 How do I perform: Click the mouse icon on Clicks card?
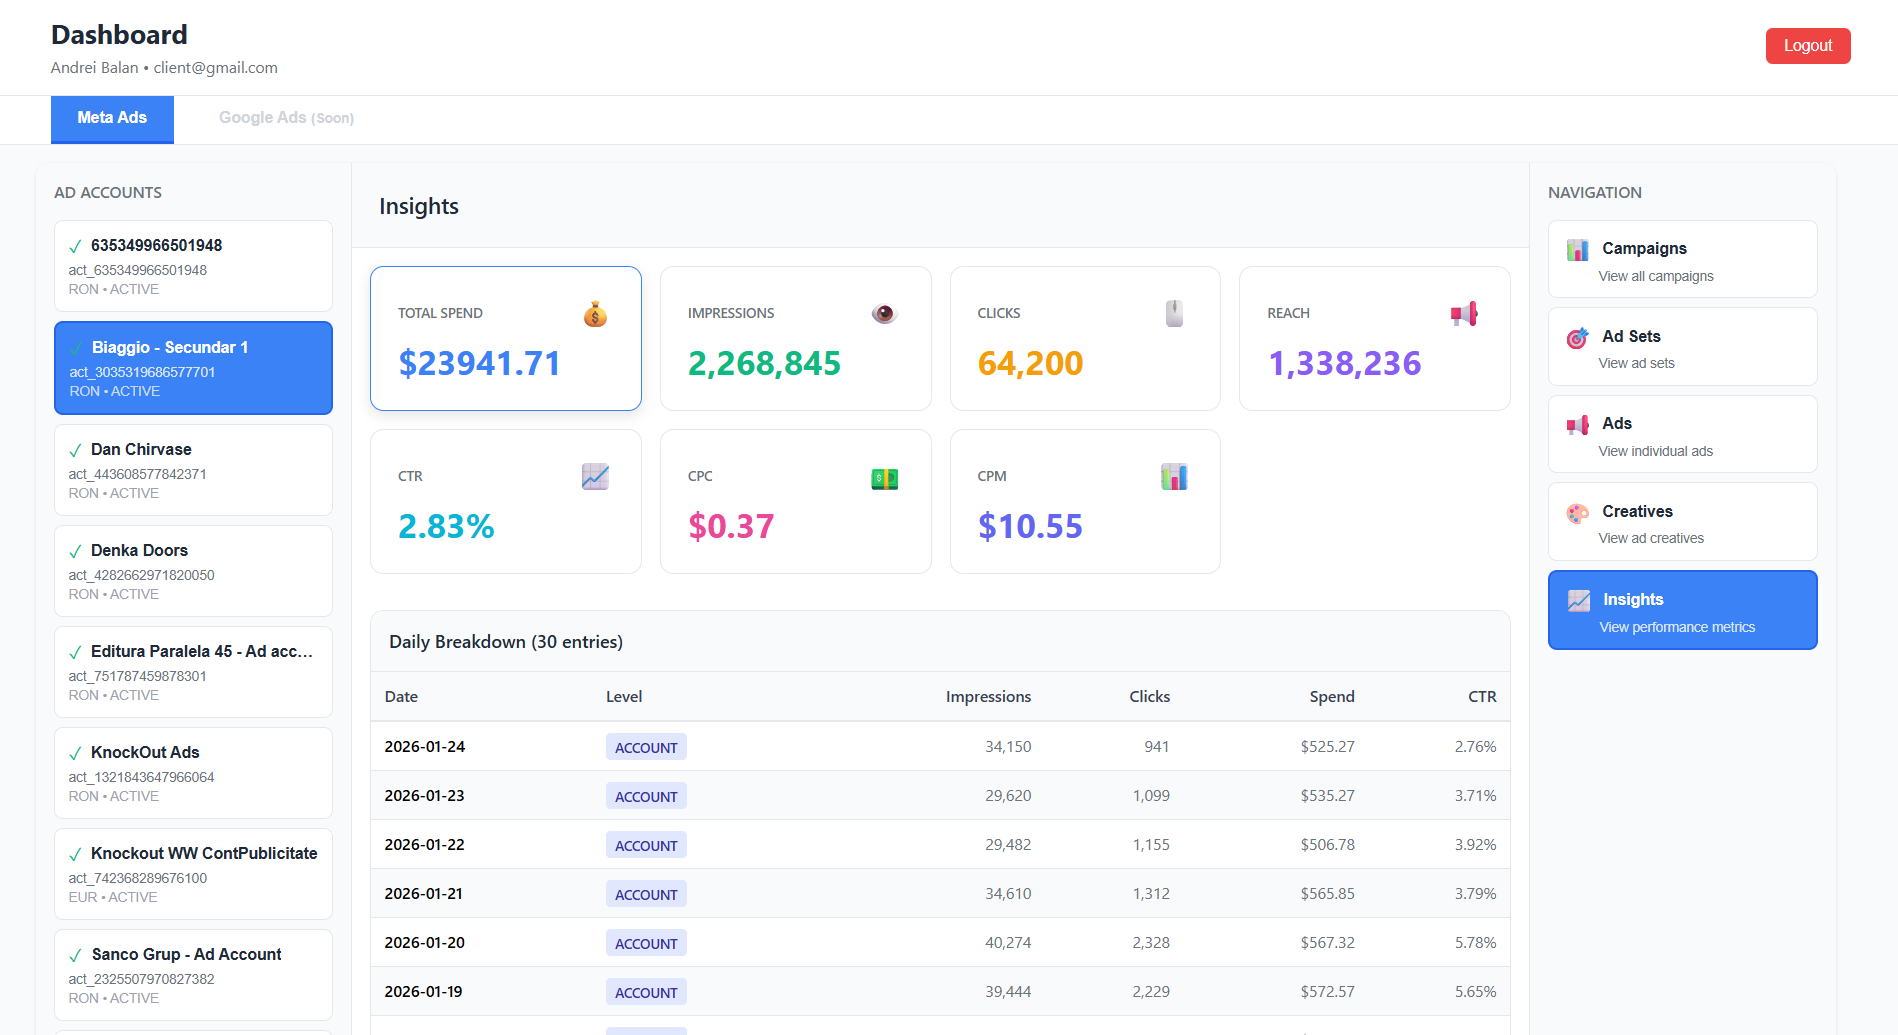[x=1174, y=314]
